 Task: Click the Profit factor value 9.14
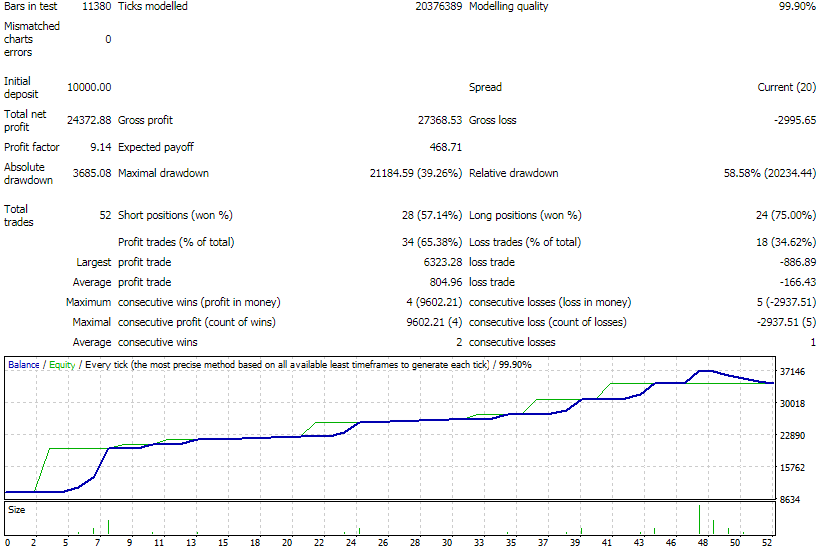[x=98, y=148]
